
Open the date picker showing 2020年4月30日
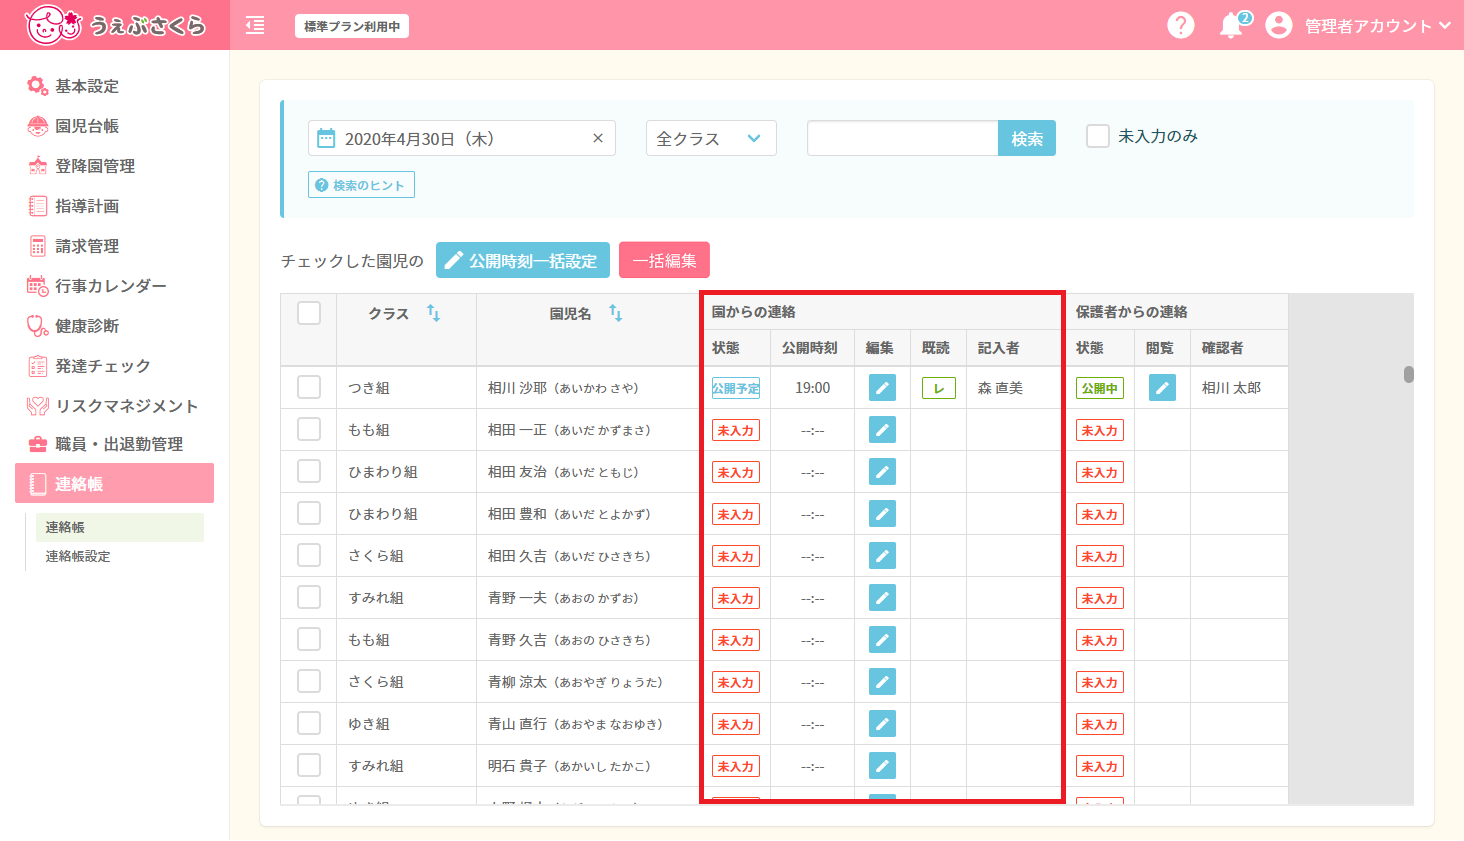(x=462, y=138)
